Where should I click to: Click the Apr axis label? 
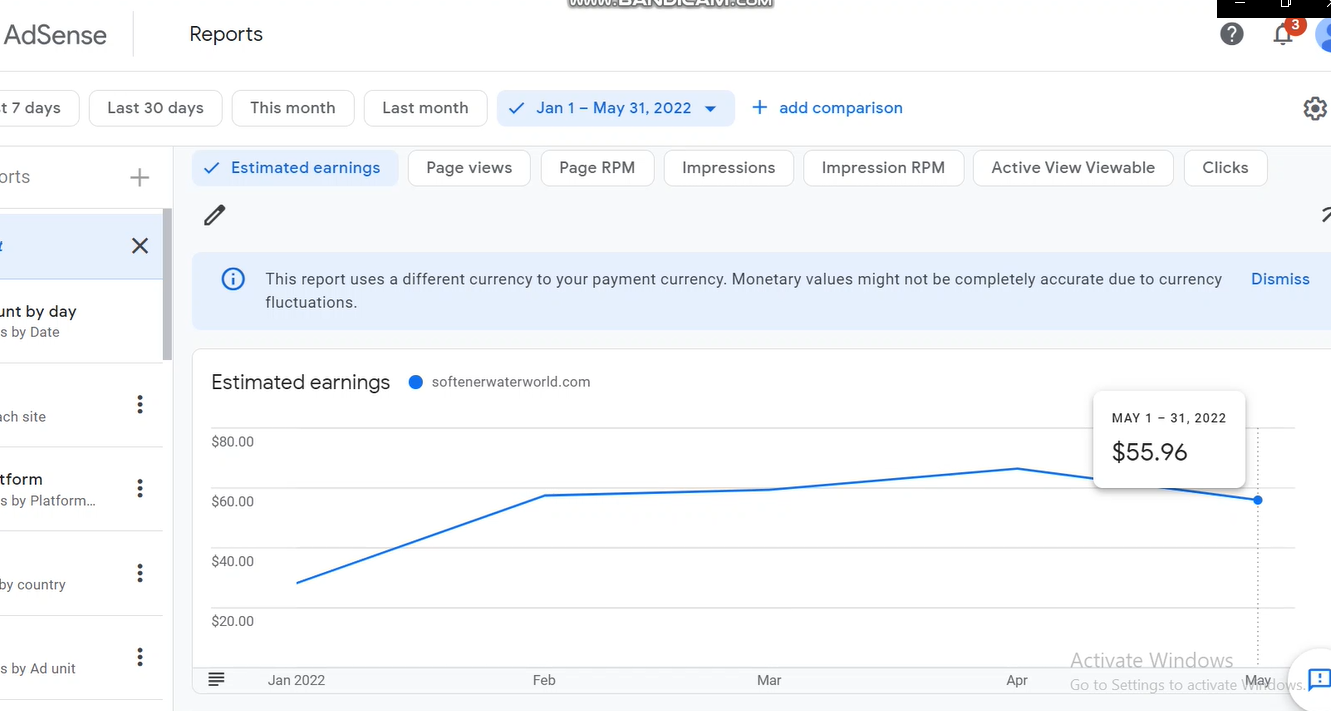coord(1017,680)
